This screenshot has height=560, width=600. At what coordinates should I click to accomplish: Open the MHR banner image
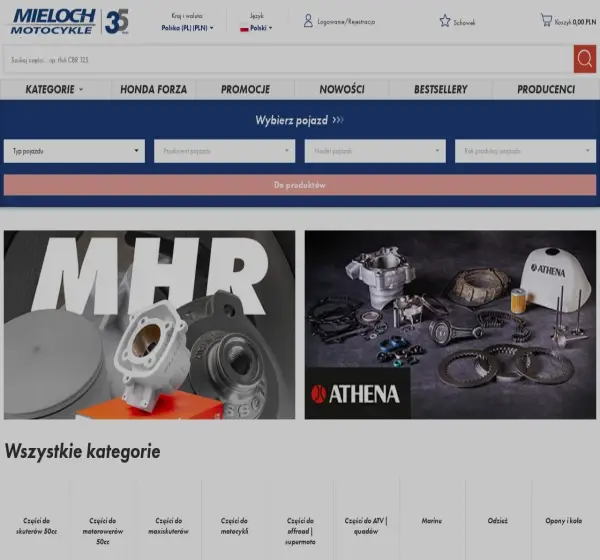point(149,325)
